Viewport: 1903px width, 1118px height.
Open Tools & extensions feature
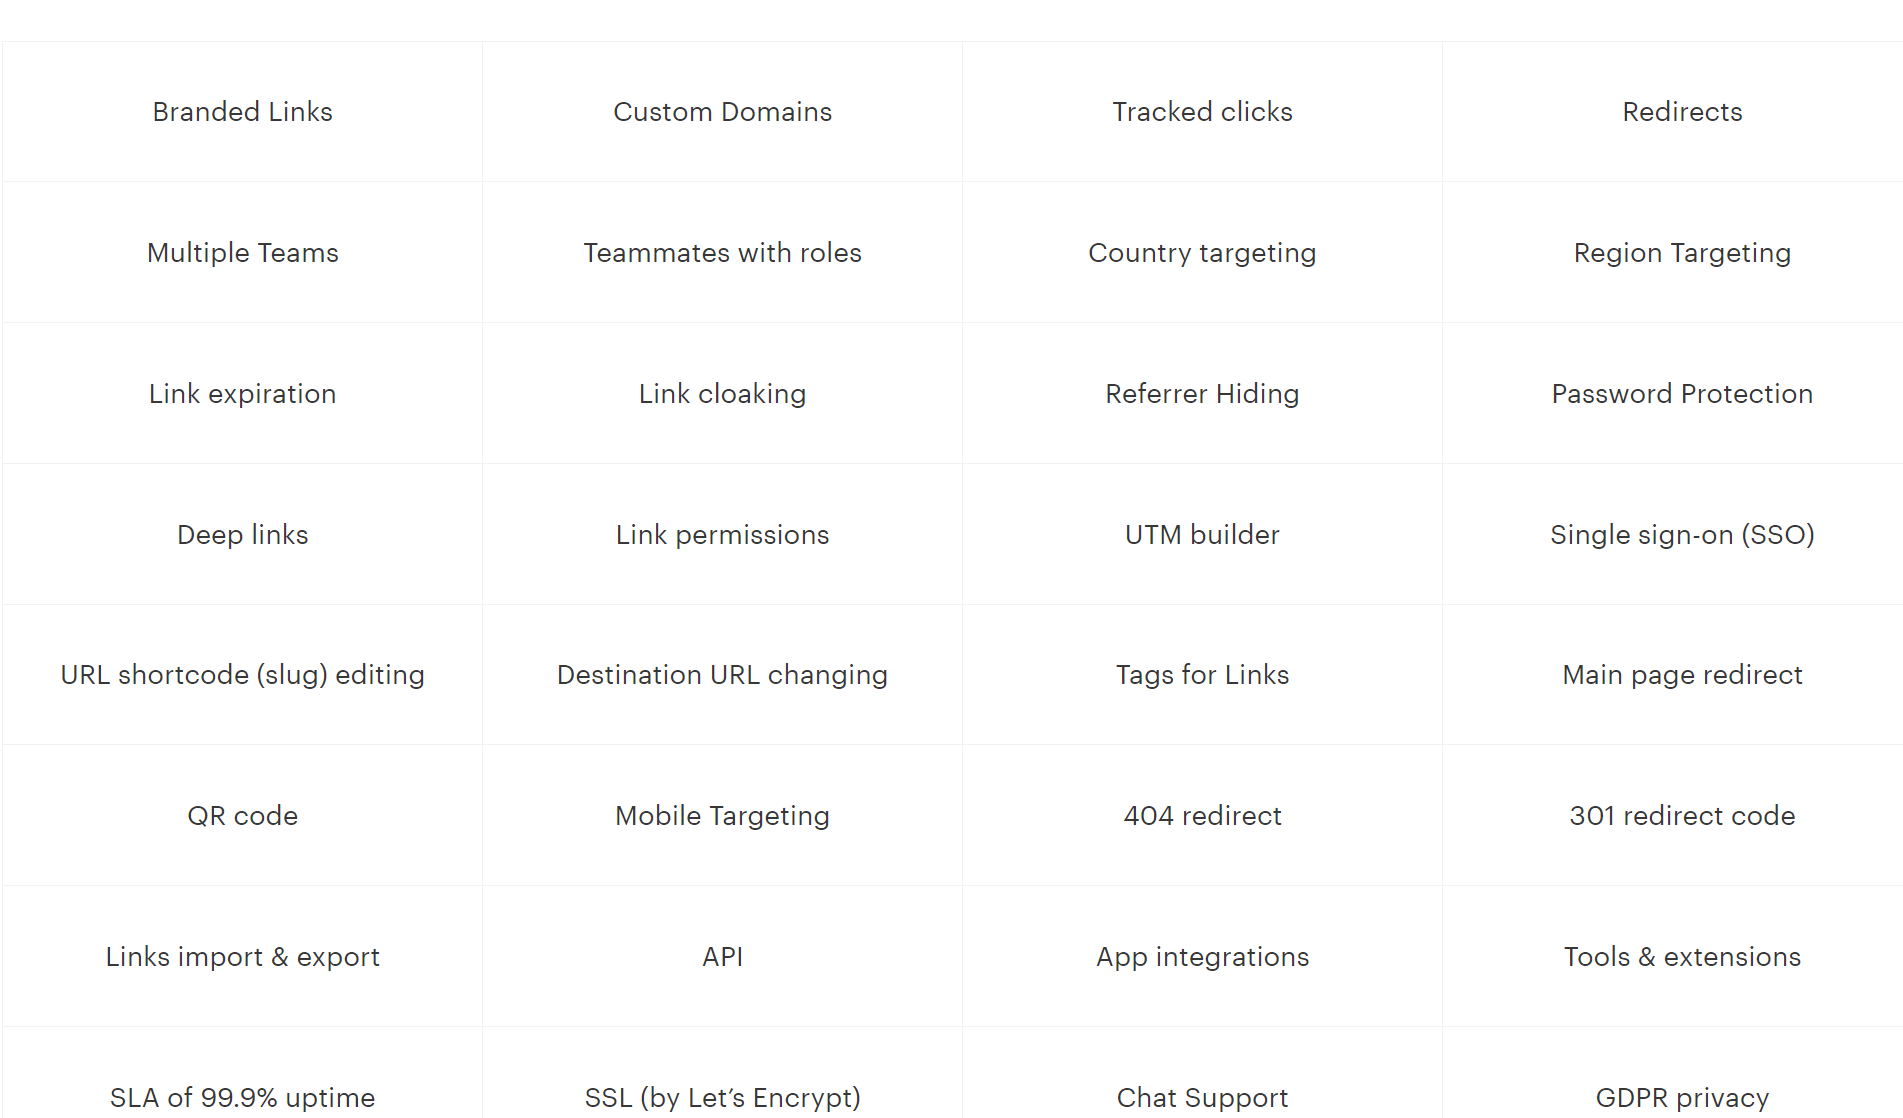[1682, 957]
